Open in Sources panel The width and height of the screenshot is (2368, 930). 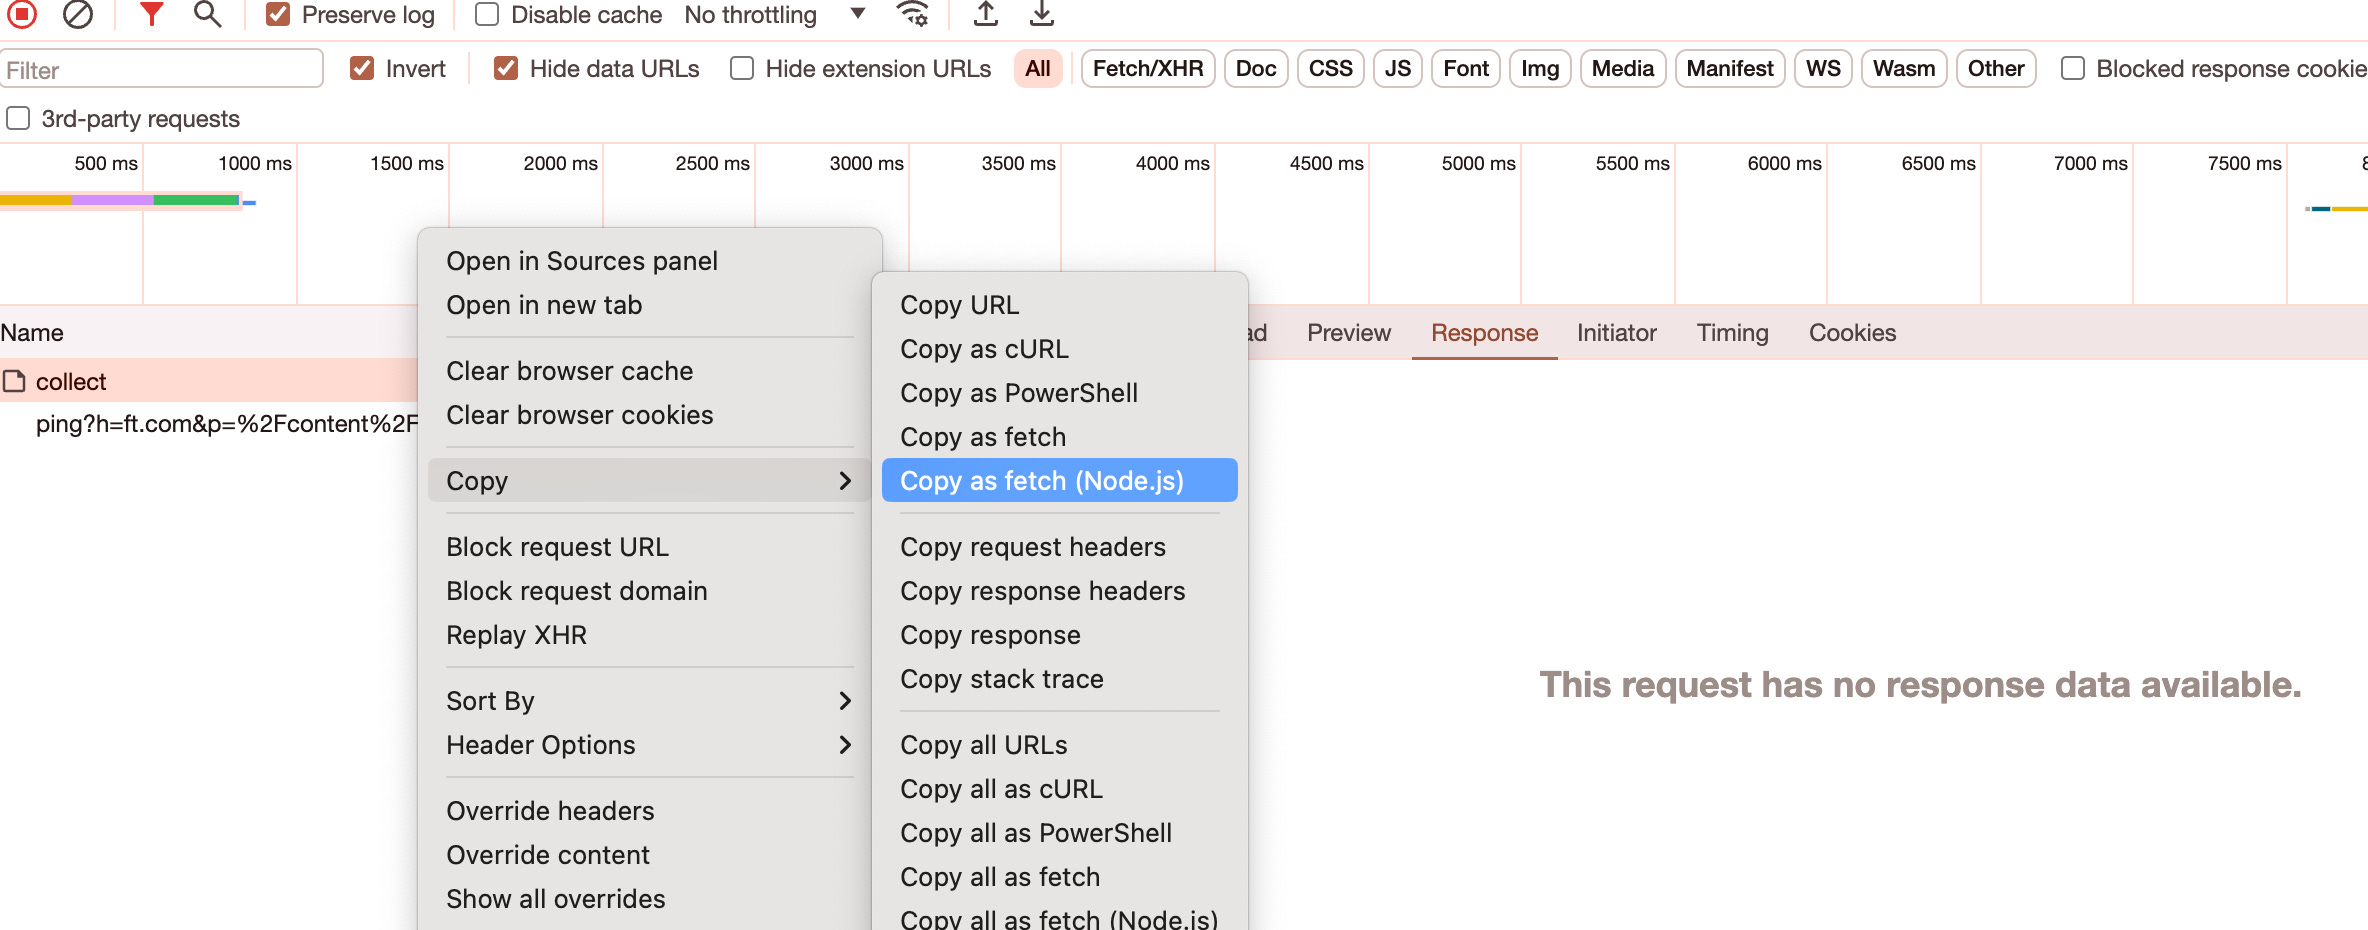[x=649, y=261]
